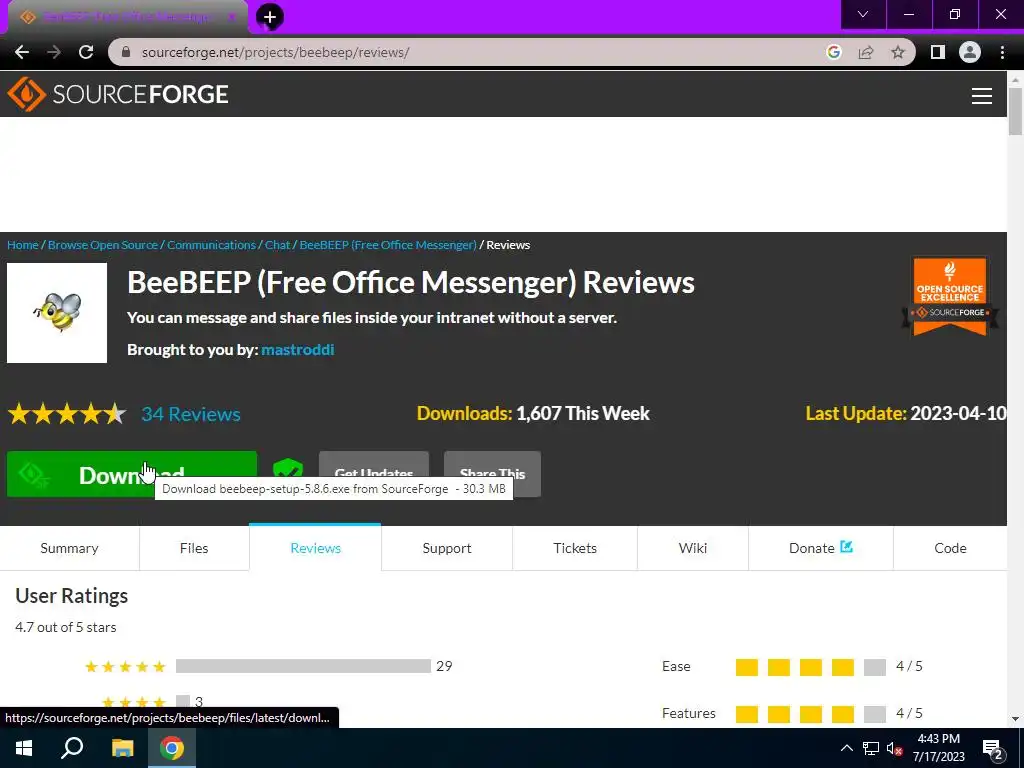Click Browse Open Source breadcrumb

tap(103, 245)
